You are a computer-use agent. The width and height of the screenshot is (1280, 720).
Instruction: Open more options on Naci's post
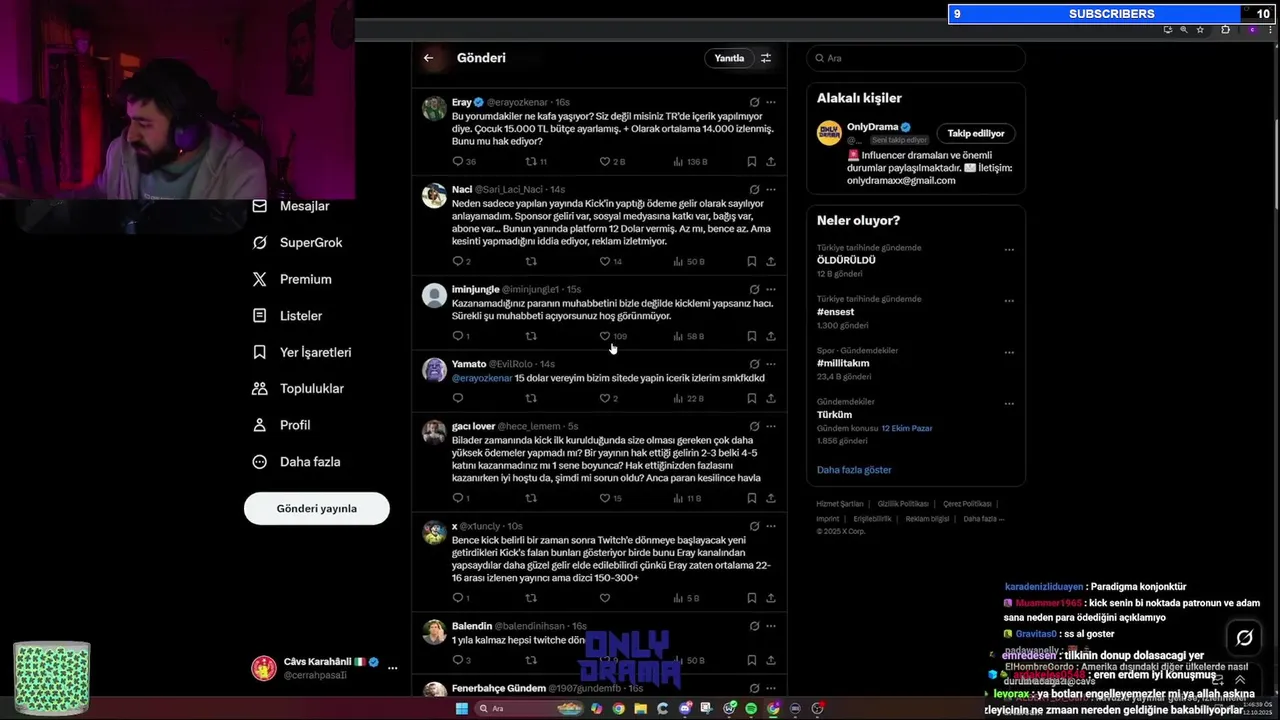771,189
